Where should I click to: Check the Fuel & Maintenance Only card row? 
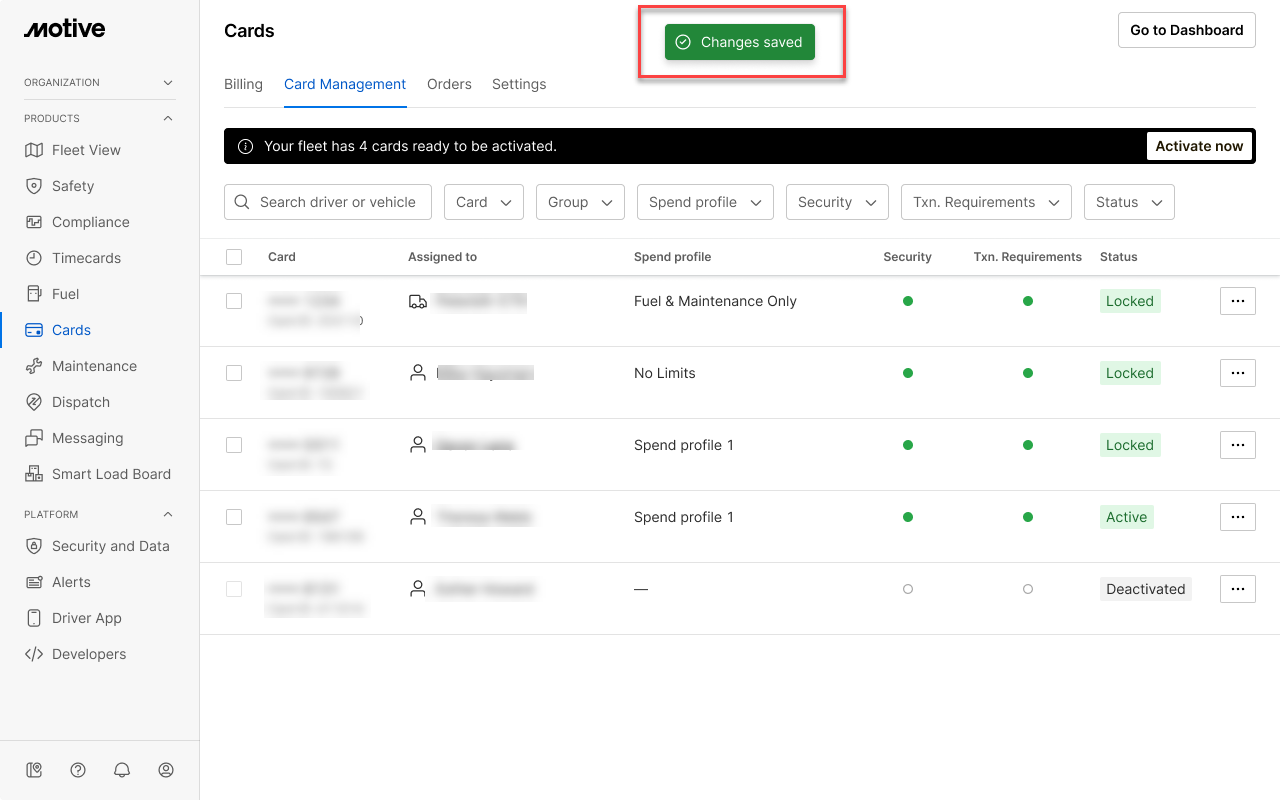[x=234, y=301]
